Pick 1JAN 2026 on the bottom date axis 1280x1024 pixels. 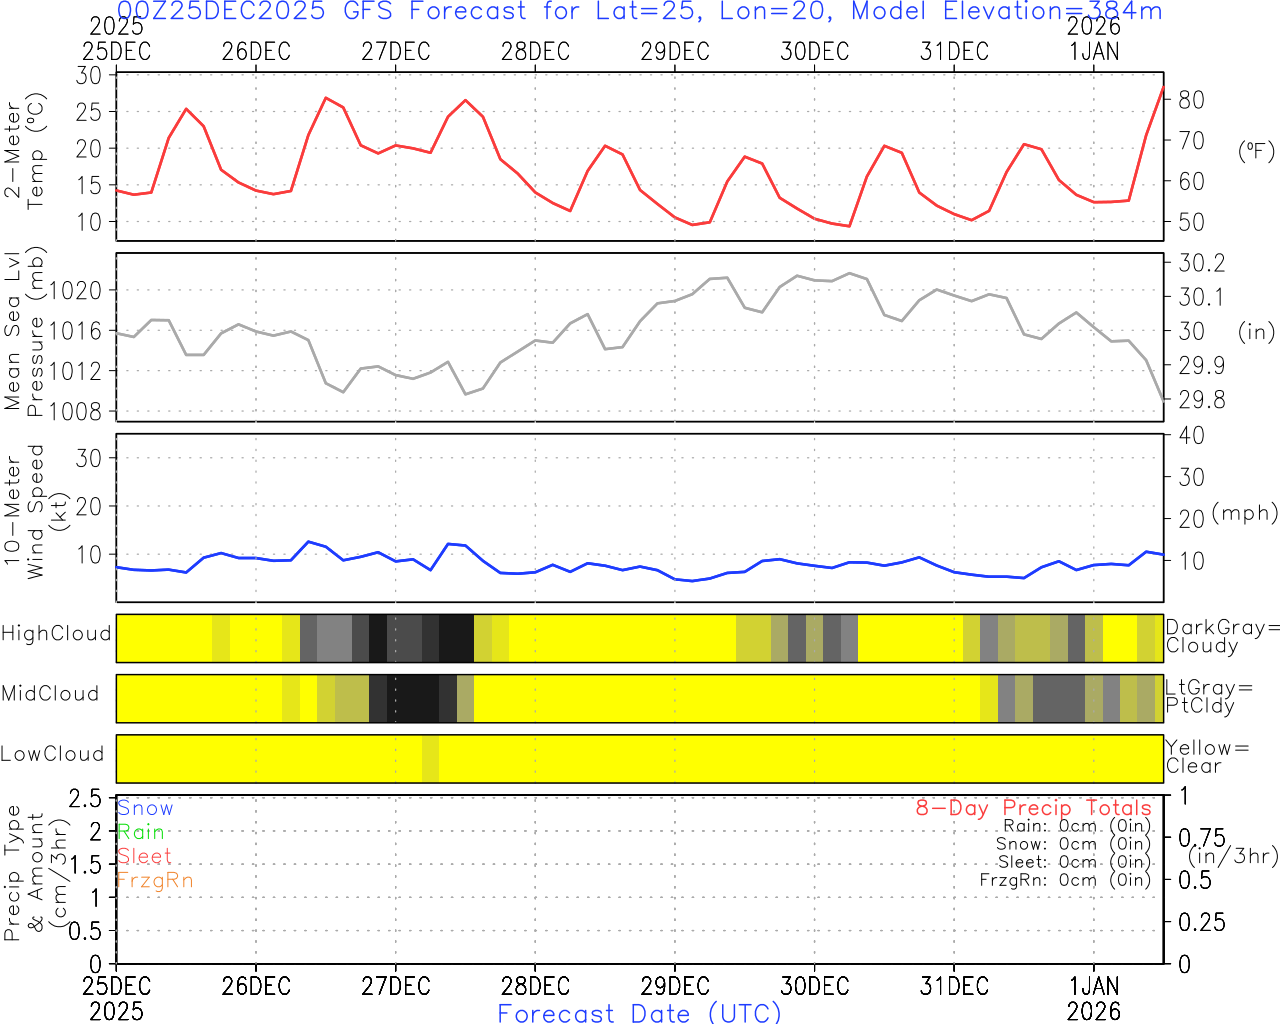pyautogui.click(x=1094, y=997)
